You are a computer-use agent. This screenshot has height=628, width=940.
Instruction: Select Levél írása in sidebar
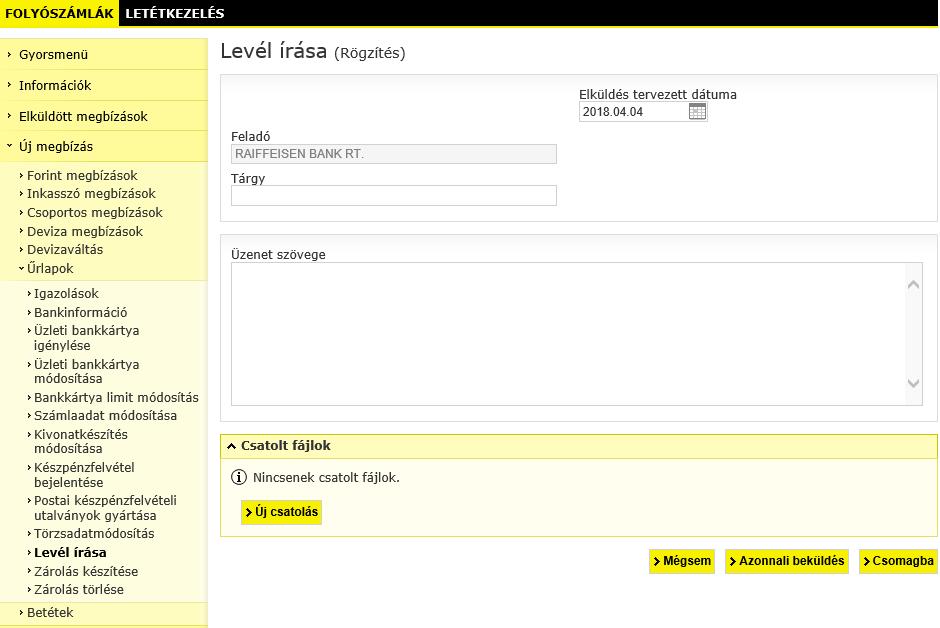70,552
